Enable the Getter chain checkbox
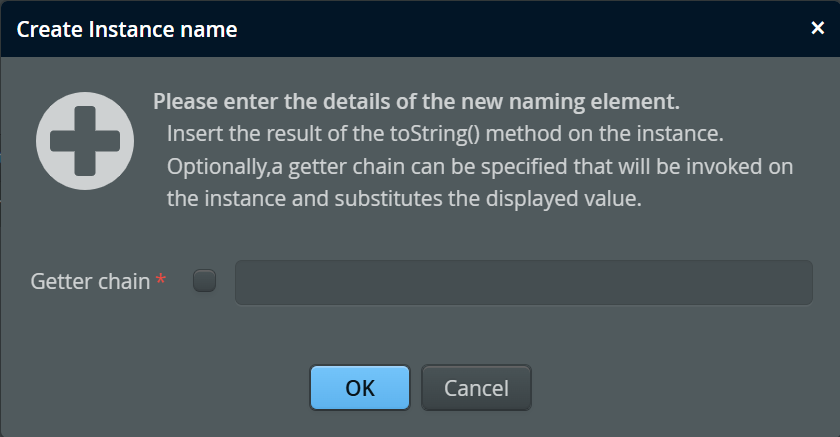 [205, 281]
